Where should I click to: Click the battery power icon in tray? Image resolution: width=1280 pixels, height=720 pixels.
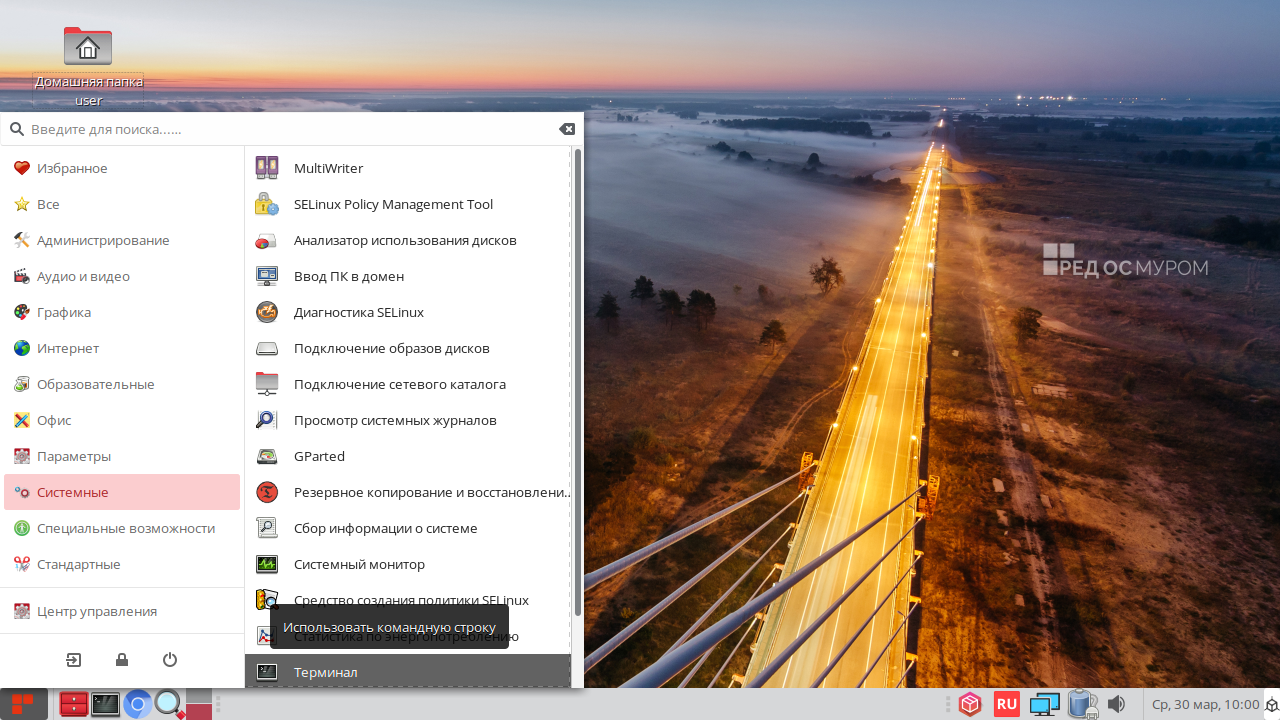(1081, 704)
